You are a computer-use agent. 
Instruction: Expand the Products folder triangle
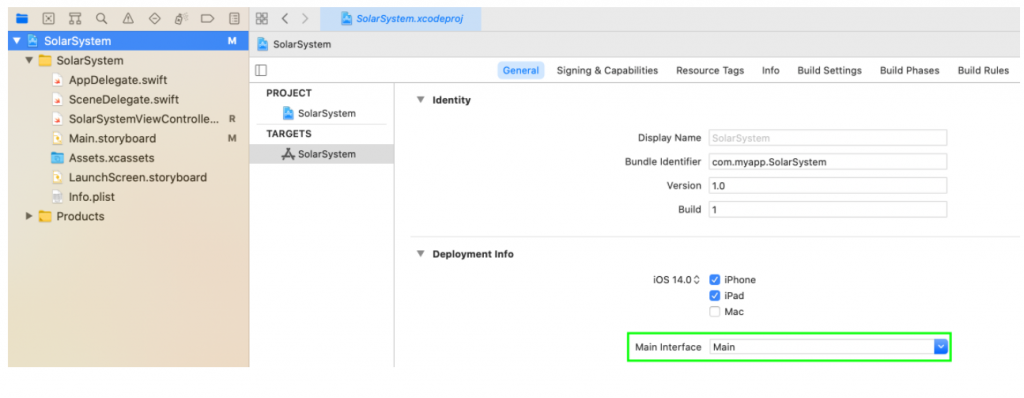click(x=29, y=216)
